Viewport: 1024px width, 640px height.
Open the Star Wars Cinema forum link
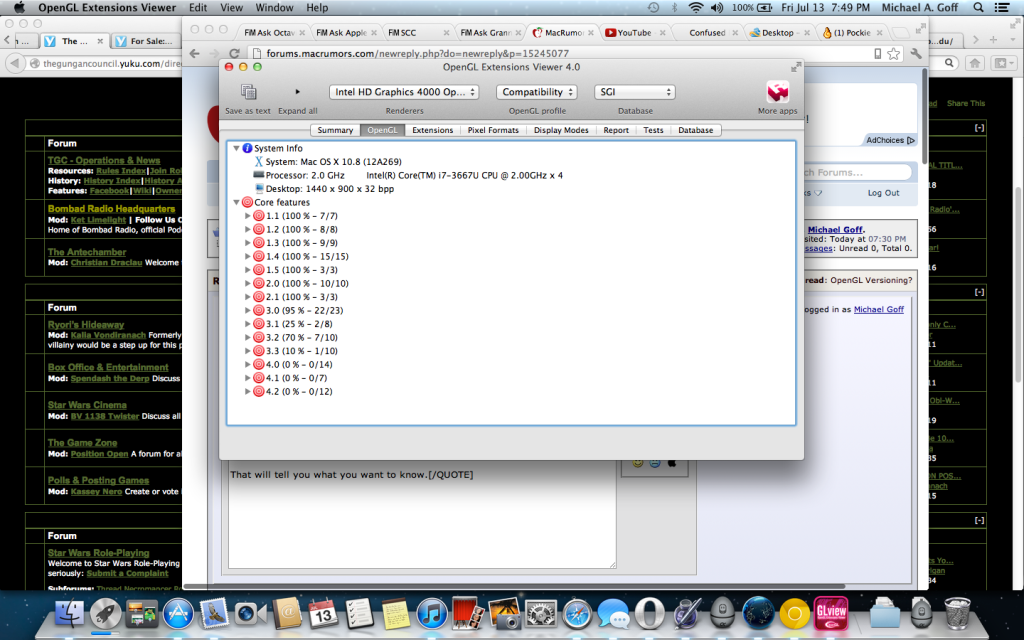click(x=87, y=405)
